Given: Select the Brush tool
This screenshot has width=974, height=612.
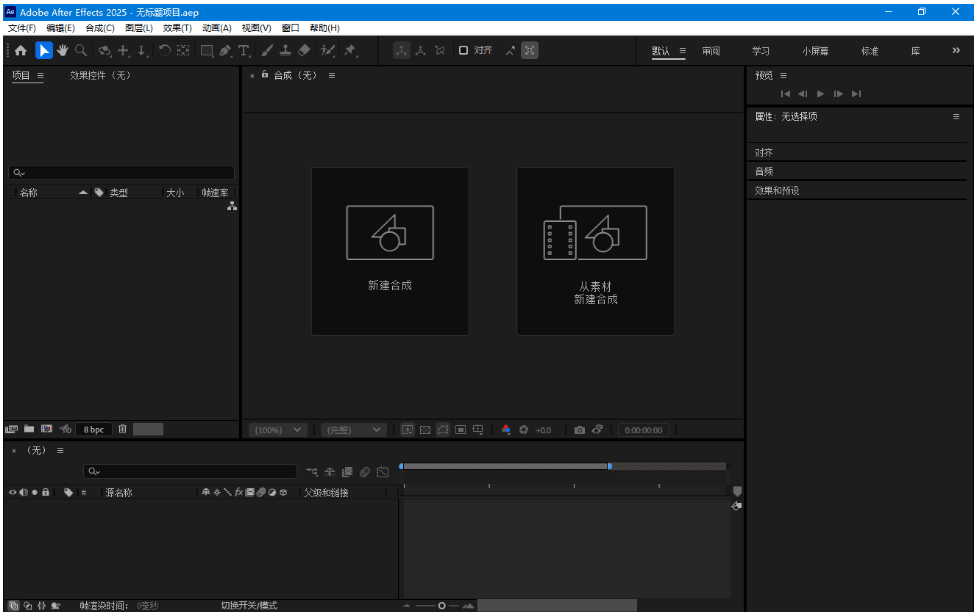Looking at the screenshot, I should (x=267, y=51).
